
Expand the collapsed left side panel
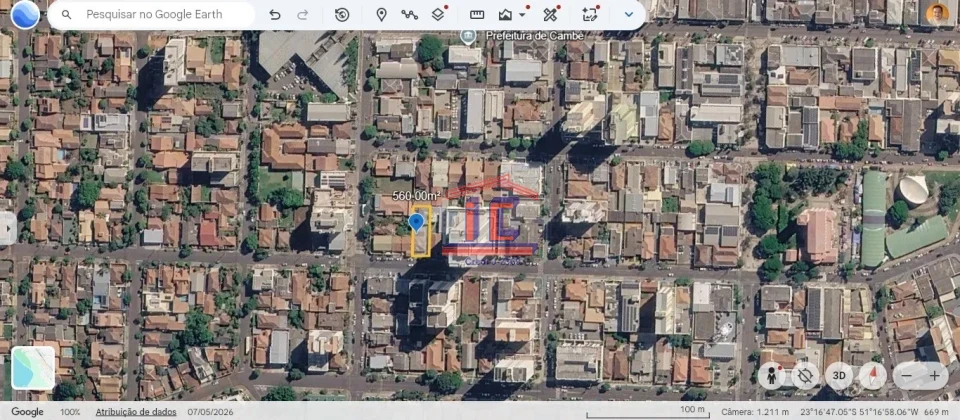[7, 228]
